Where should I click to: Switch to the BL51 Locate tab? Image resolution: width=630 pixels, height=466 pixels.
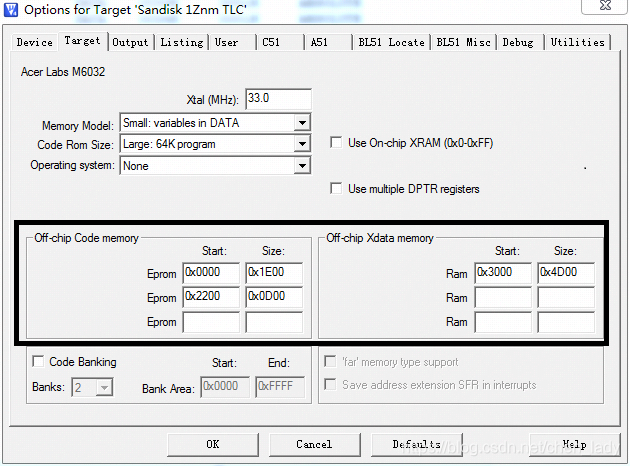391,42
